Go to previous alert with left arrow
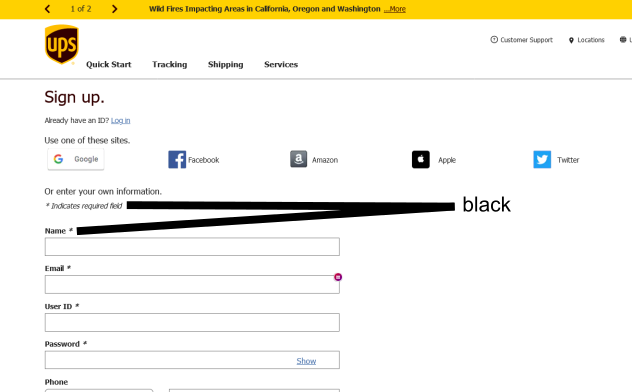 pos(48,9)
